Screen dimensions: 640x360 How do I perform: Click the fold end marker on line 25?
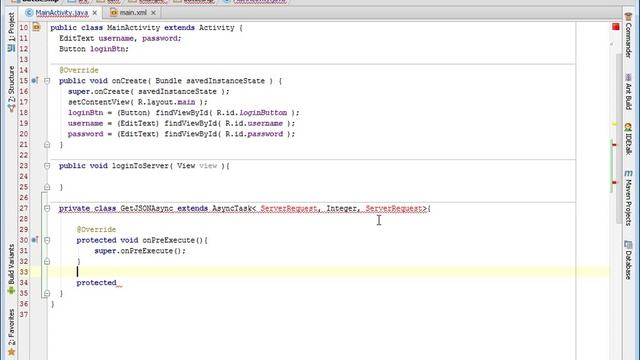[x=47, y=187]
